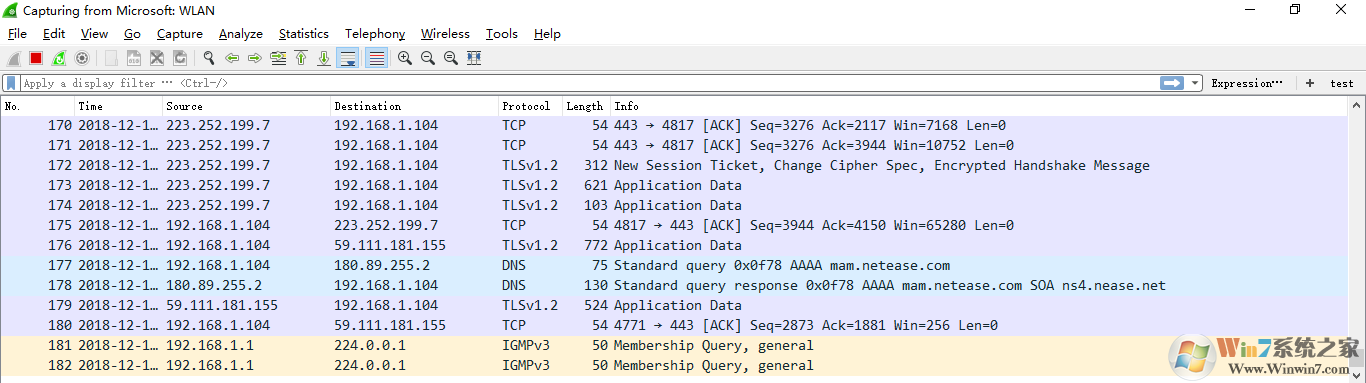Zoom in on packet text
This screenshot has height=383, width=1366.
(405, 58)
